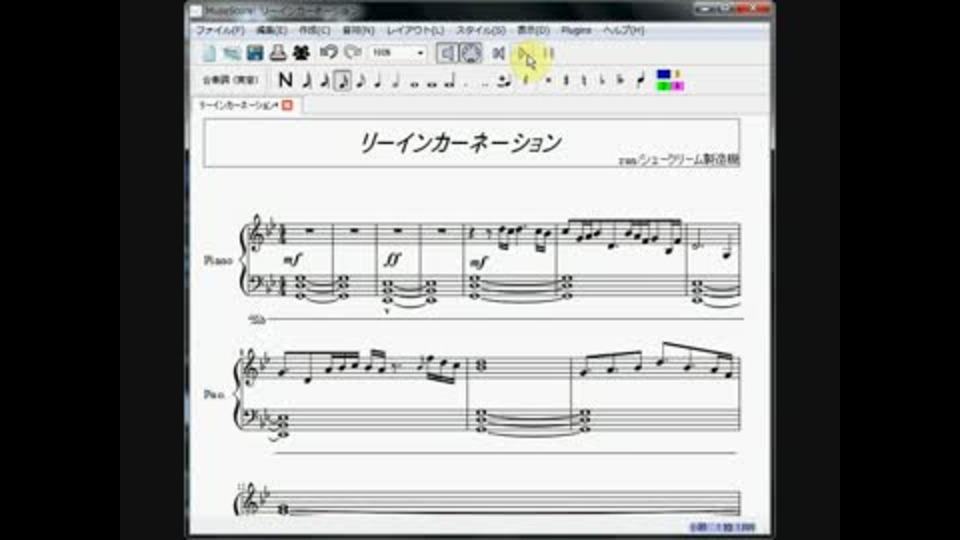Toggle rest entry in the note toolbar

tap(525, 80)
